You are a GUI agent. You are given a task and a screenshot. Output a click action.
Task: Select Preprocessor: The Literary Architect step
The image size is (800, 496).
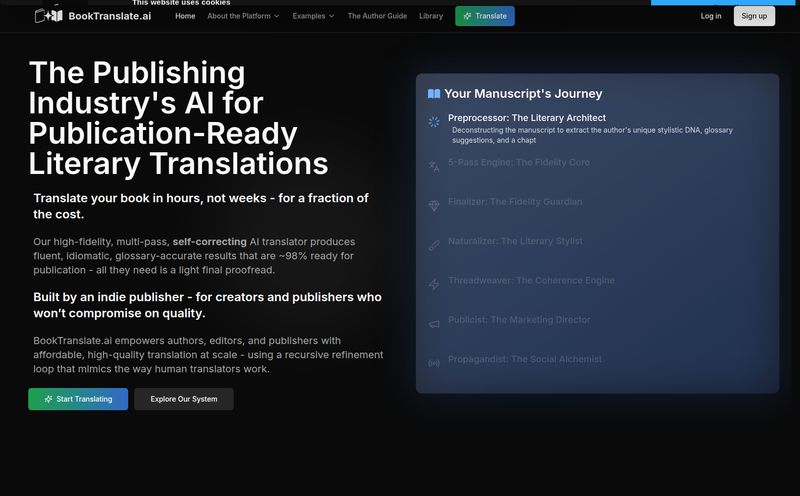[x=527, y=118]
